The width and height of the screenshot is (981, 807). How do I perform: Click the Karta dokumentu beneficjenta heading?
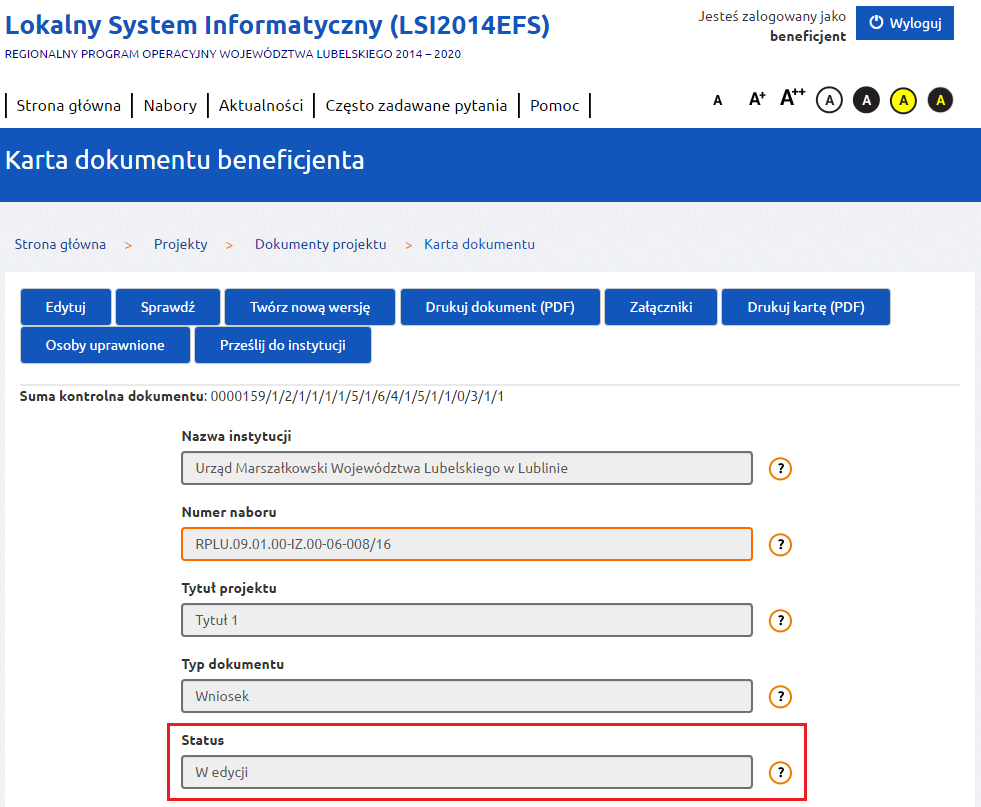coord(185,160)
